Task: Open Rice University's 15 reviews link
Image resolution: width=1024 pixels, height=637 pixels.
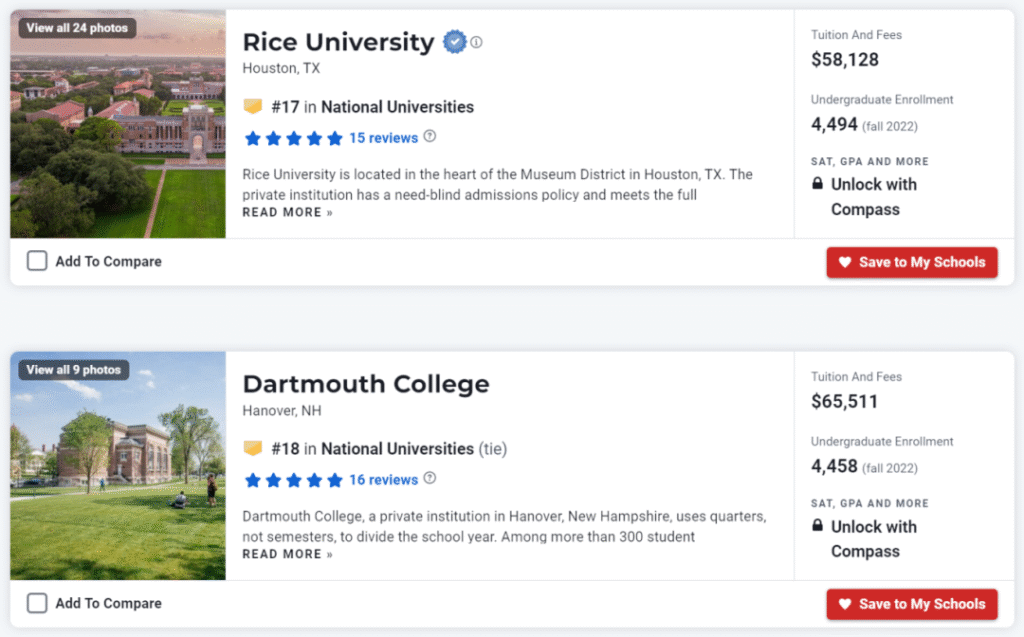Action: pyautogui.click(x=384, y=138)
